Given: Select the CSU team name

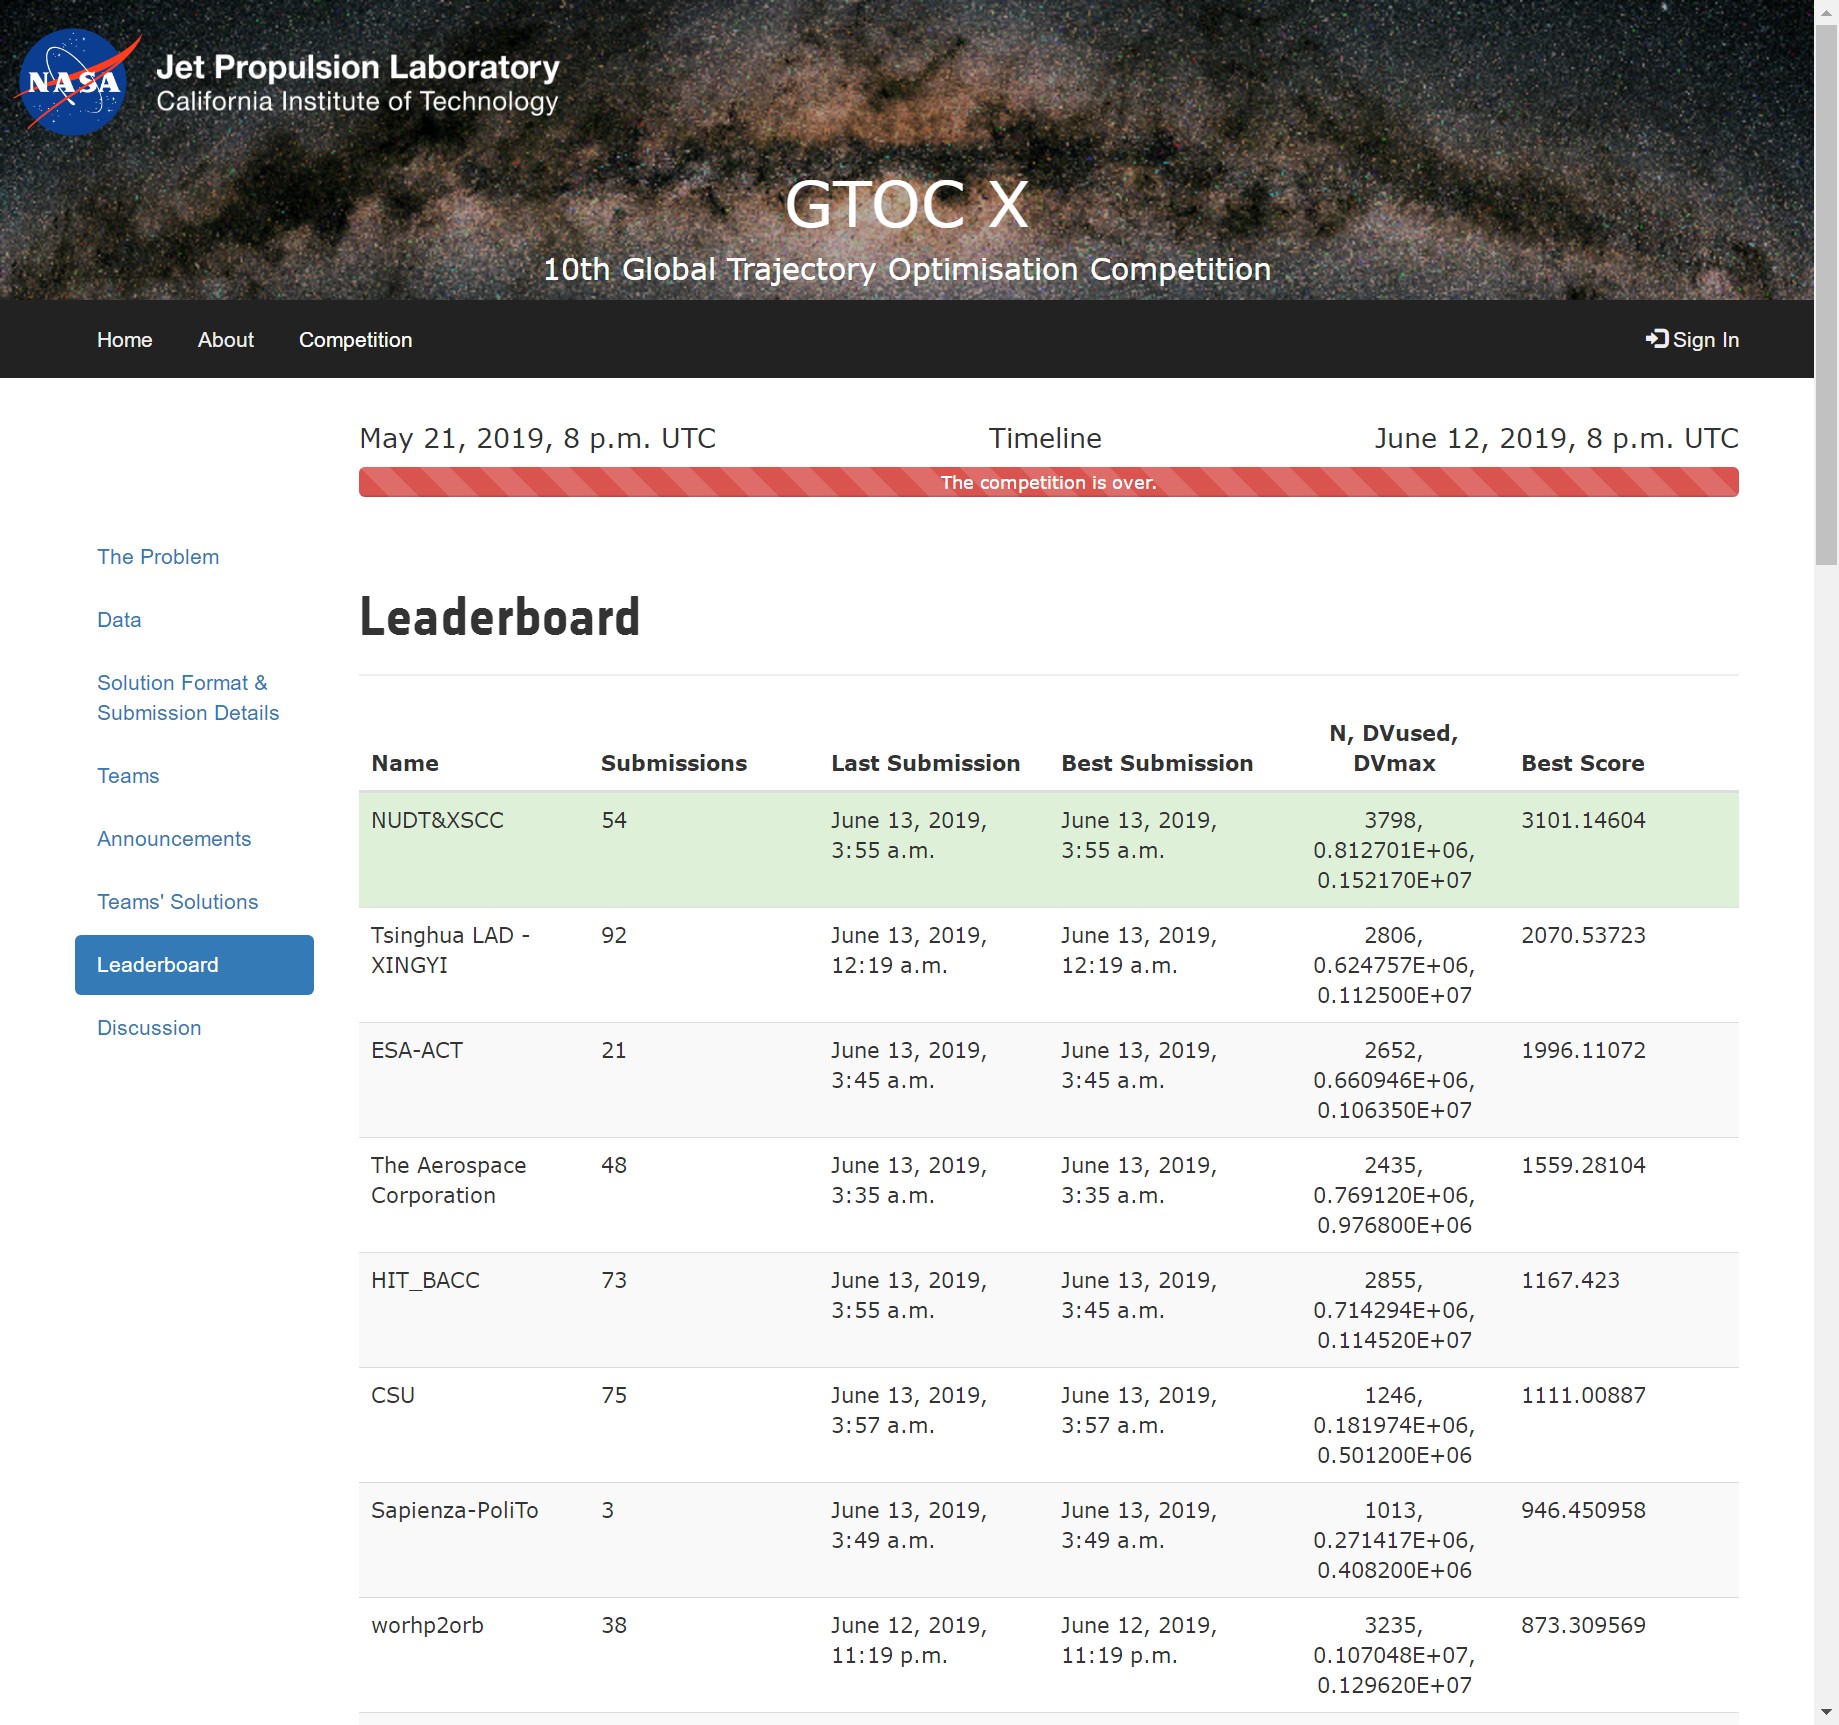Looking at the screenshot, I should 393,1395.
